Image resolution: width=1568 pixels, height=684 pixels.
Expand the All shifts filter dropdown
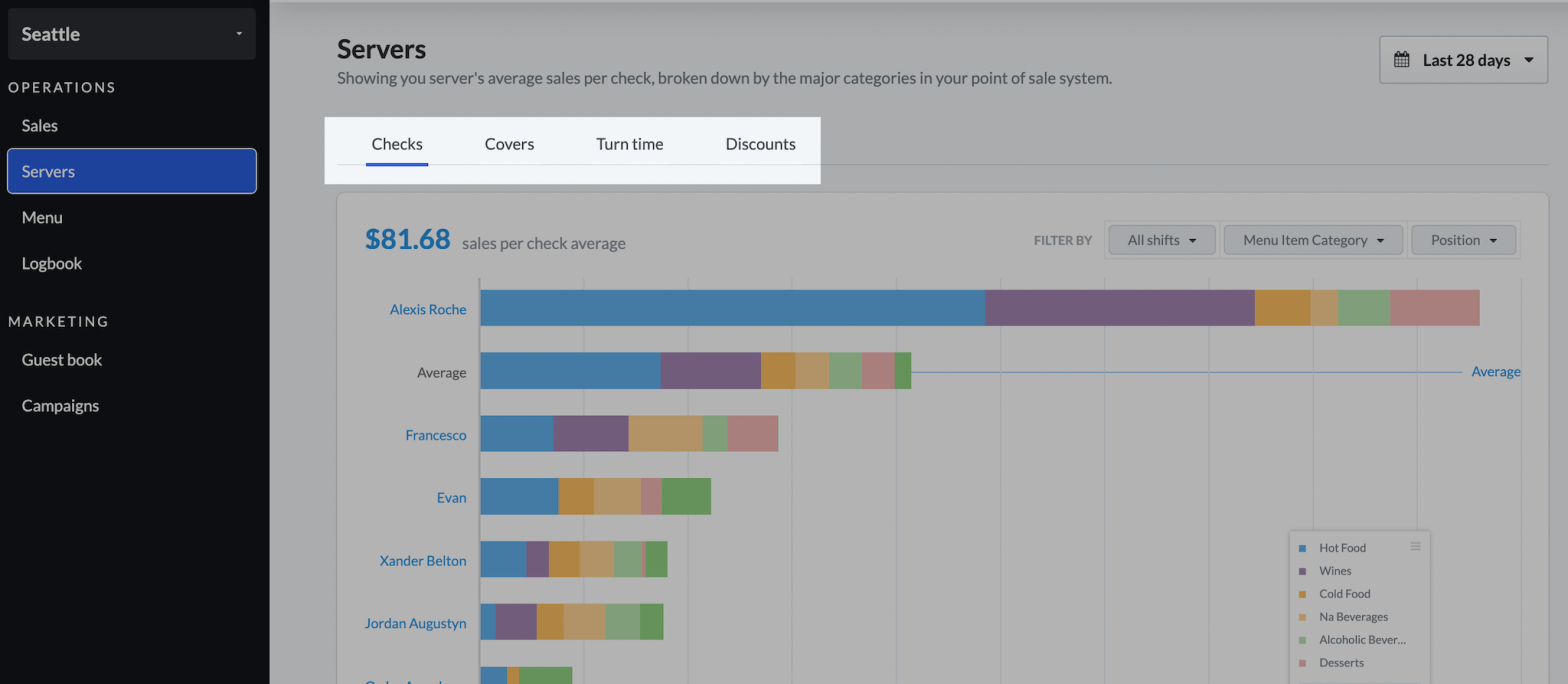tap(1161, 240)
